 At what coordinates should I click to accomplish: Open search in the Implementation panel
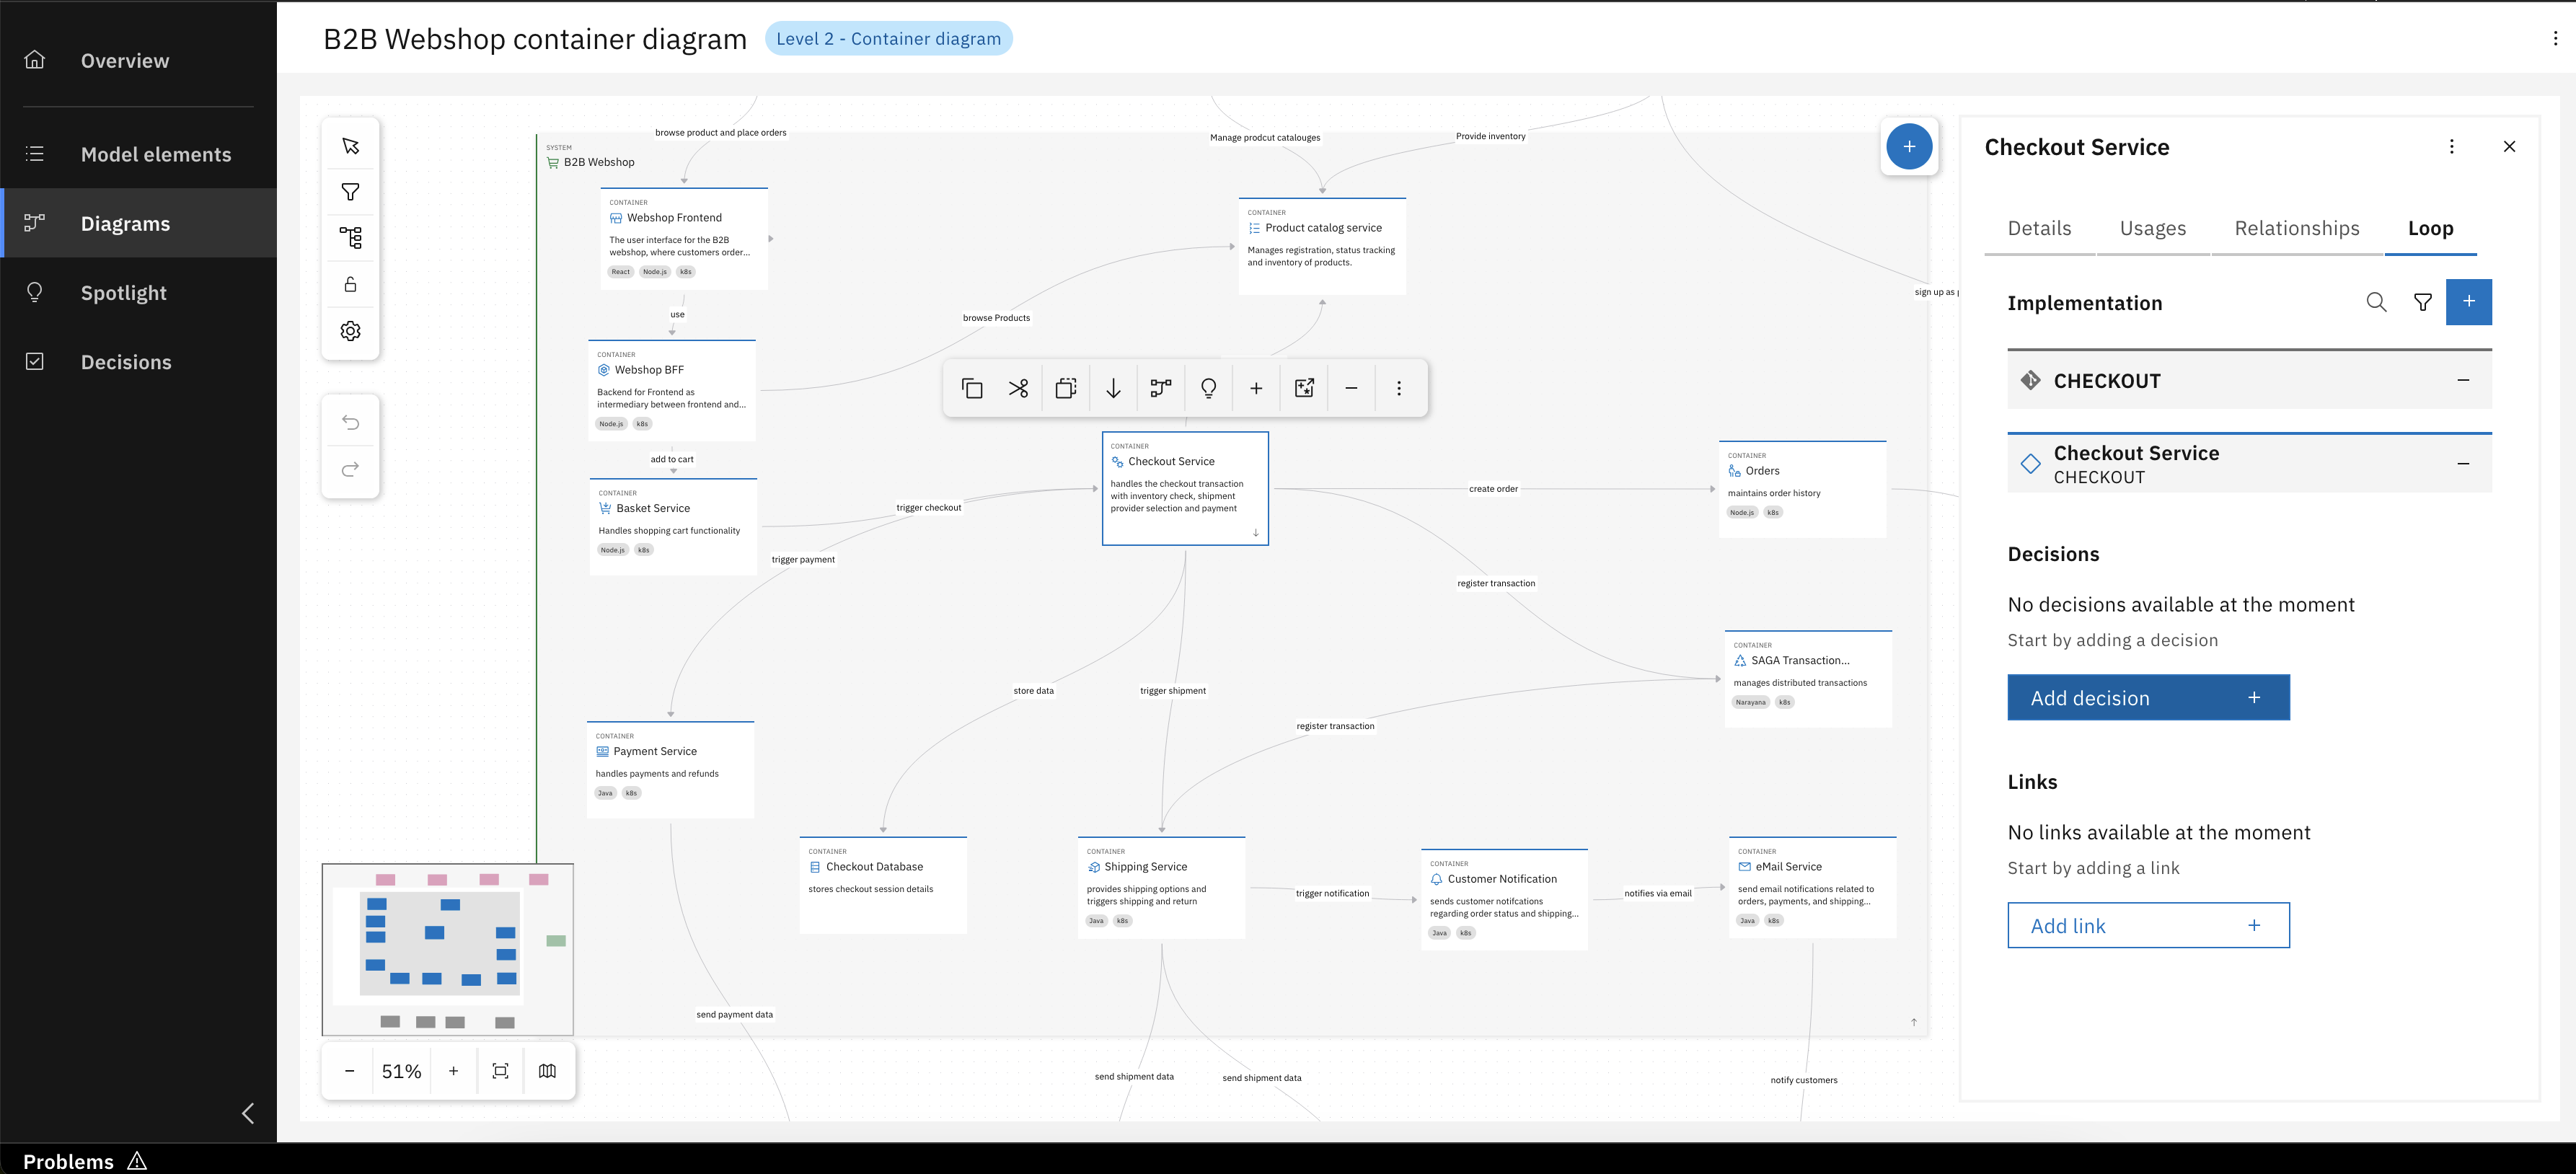click(2376, 302)
